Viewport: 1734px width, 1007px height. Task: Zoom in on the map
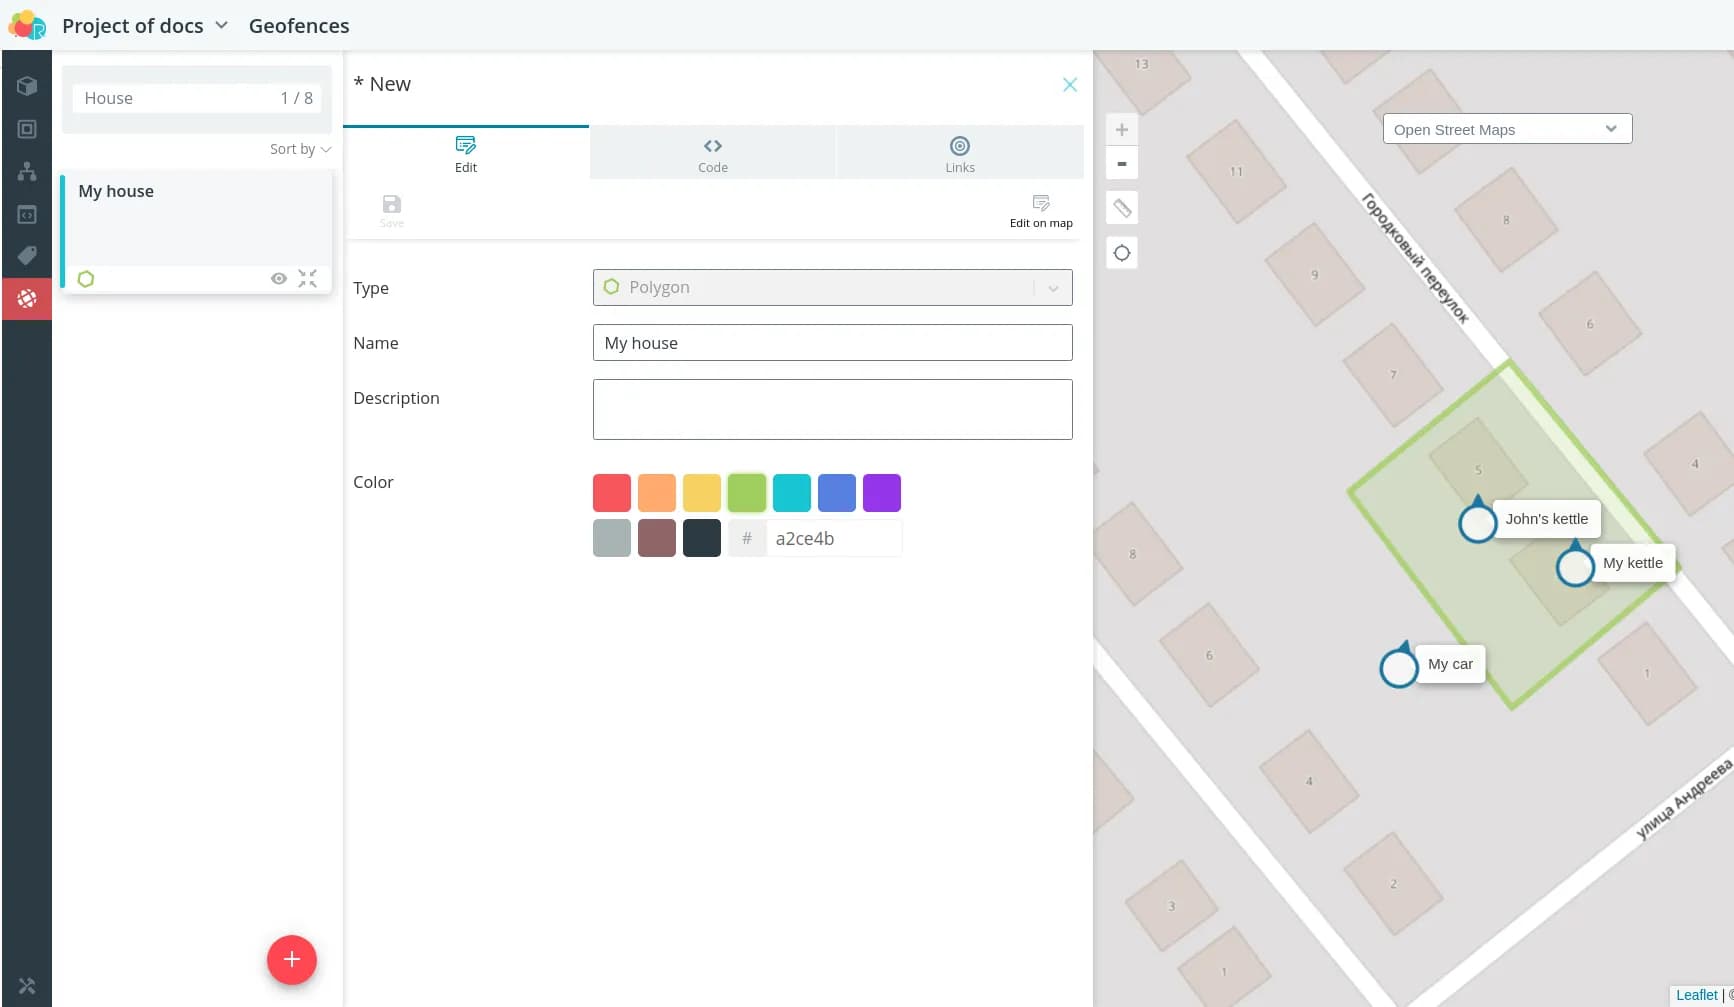(x=1122, y=130)
